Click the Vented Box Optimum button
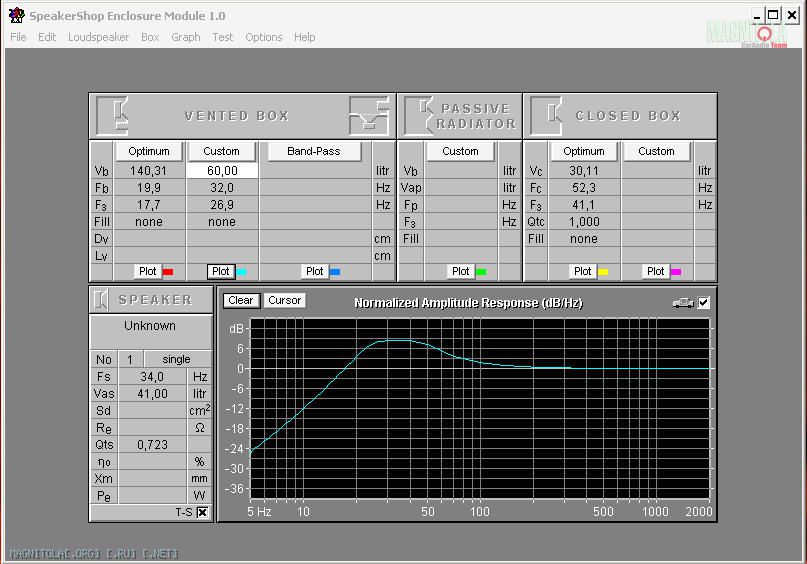This screenshot has width=807, height=564. click(149, 151)
